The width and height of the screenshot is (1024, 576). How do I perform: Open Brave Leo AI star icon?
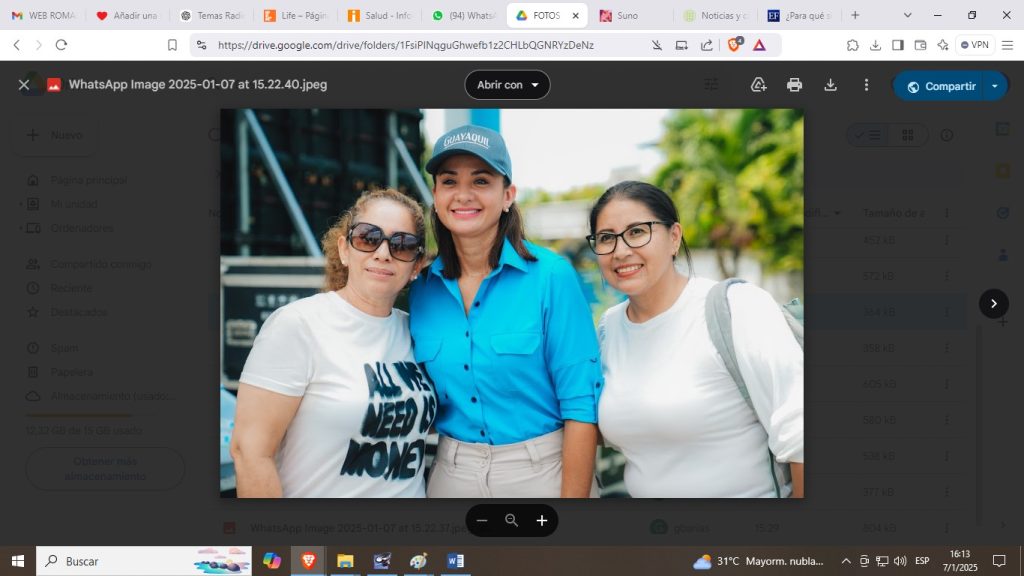(943, 45)
